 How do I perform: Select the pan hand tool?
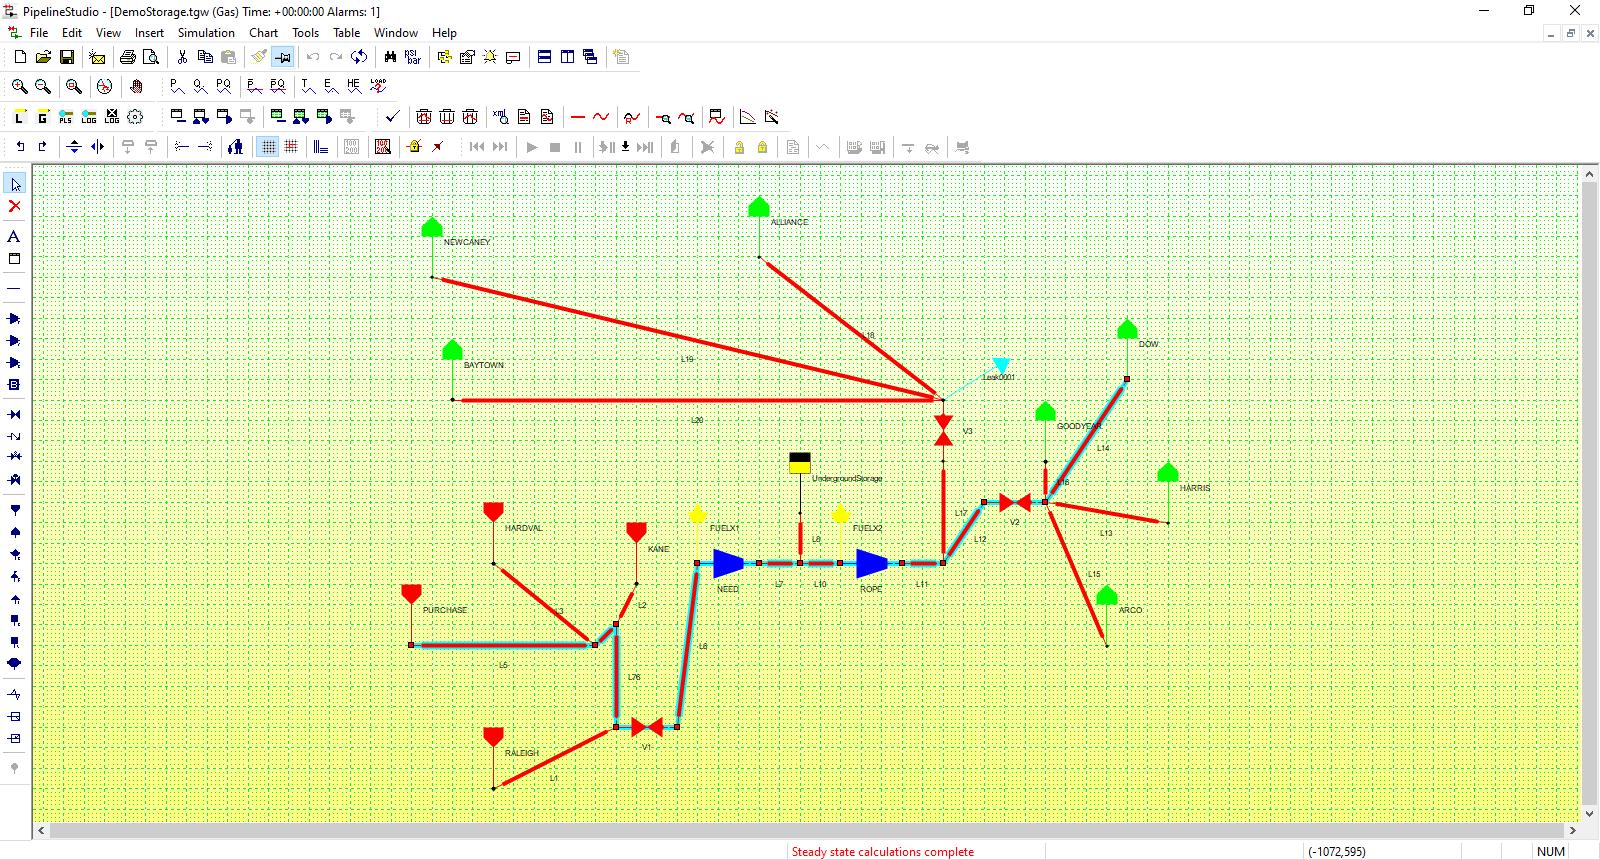(136, 86)
